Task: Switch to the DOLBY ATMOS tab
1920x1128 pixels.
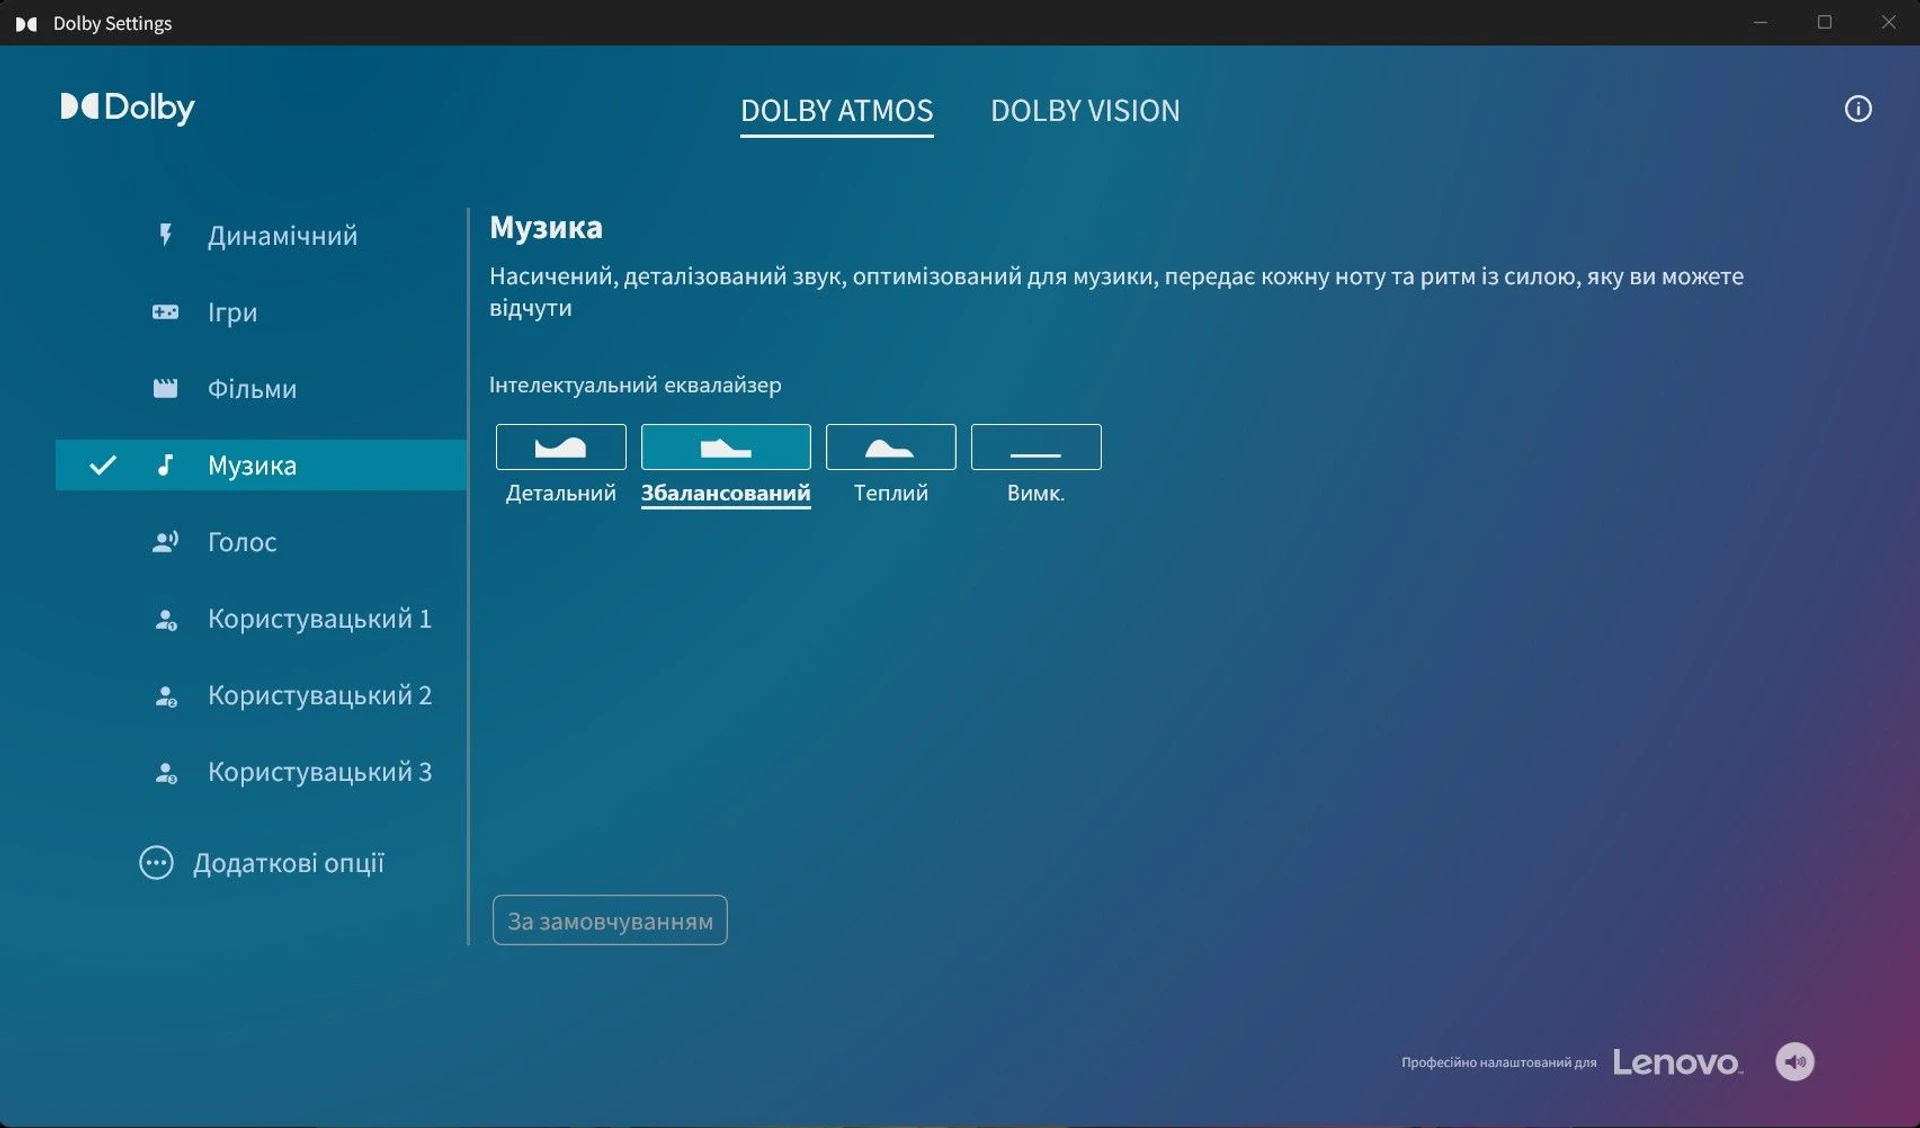Action: tap(837, 110)
